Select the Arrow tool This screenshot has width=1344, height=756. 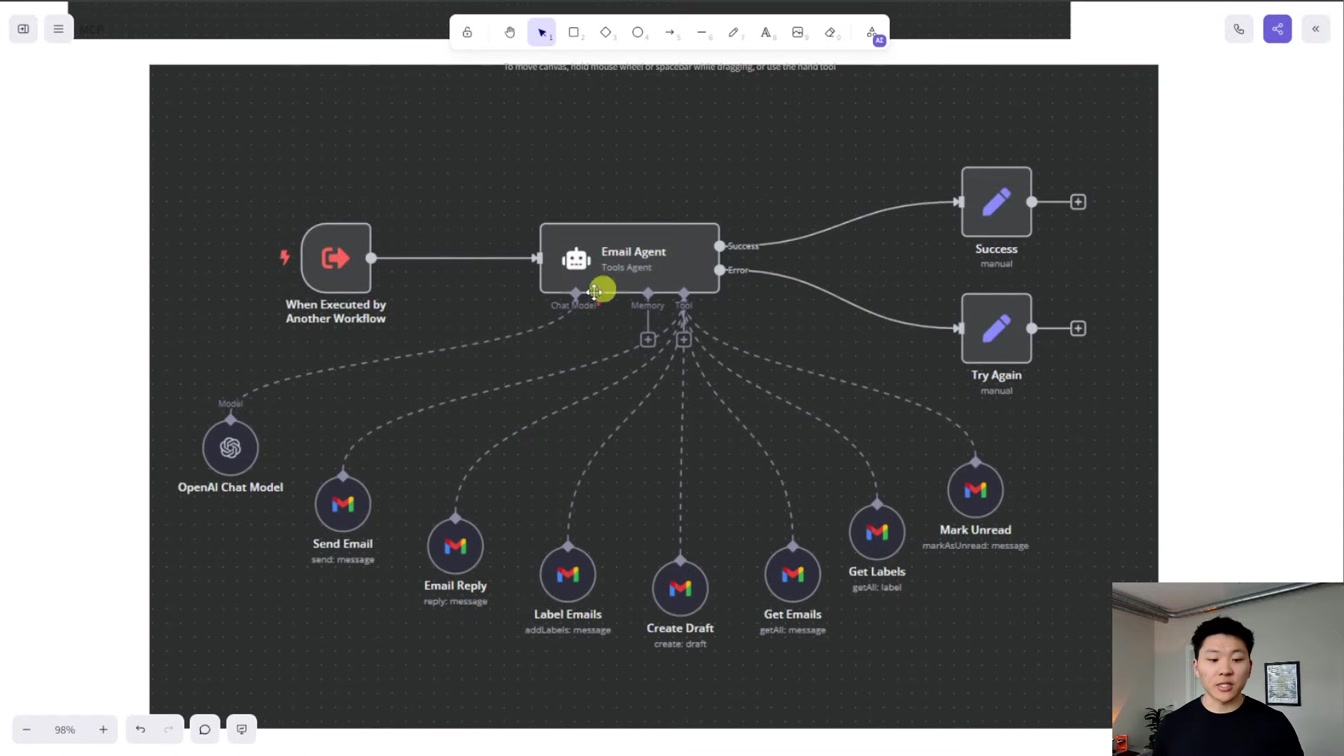[x=670, y=33]
